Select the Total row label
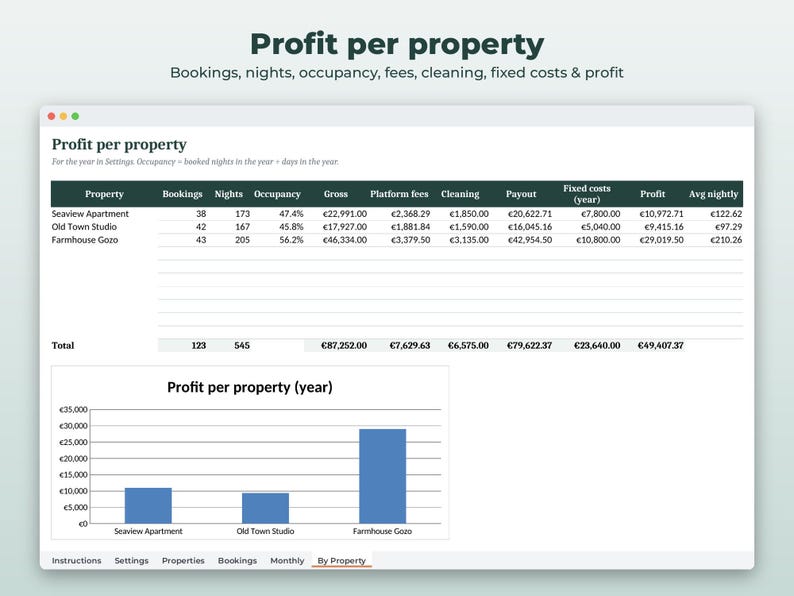This screenshot has height=596, width=794. (x=63, y=345)
